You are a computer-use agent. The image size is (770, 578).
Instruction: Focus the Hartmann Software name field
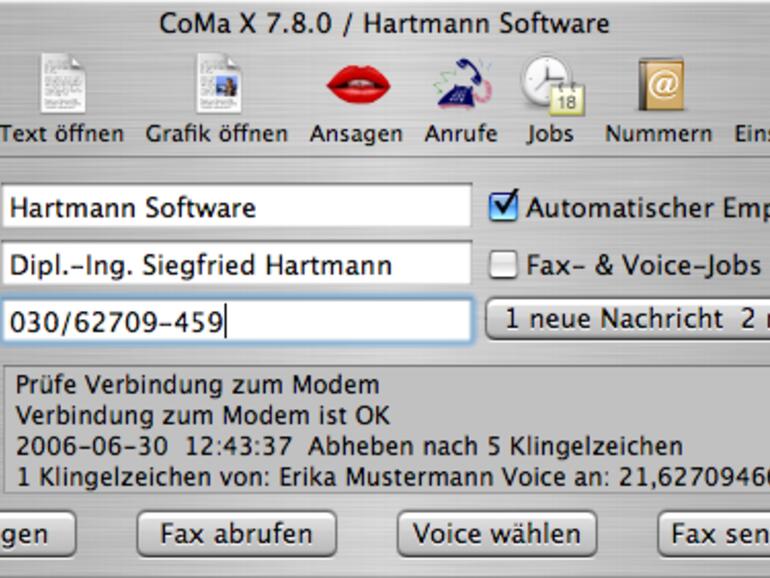coord(237,206)
